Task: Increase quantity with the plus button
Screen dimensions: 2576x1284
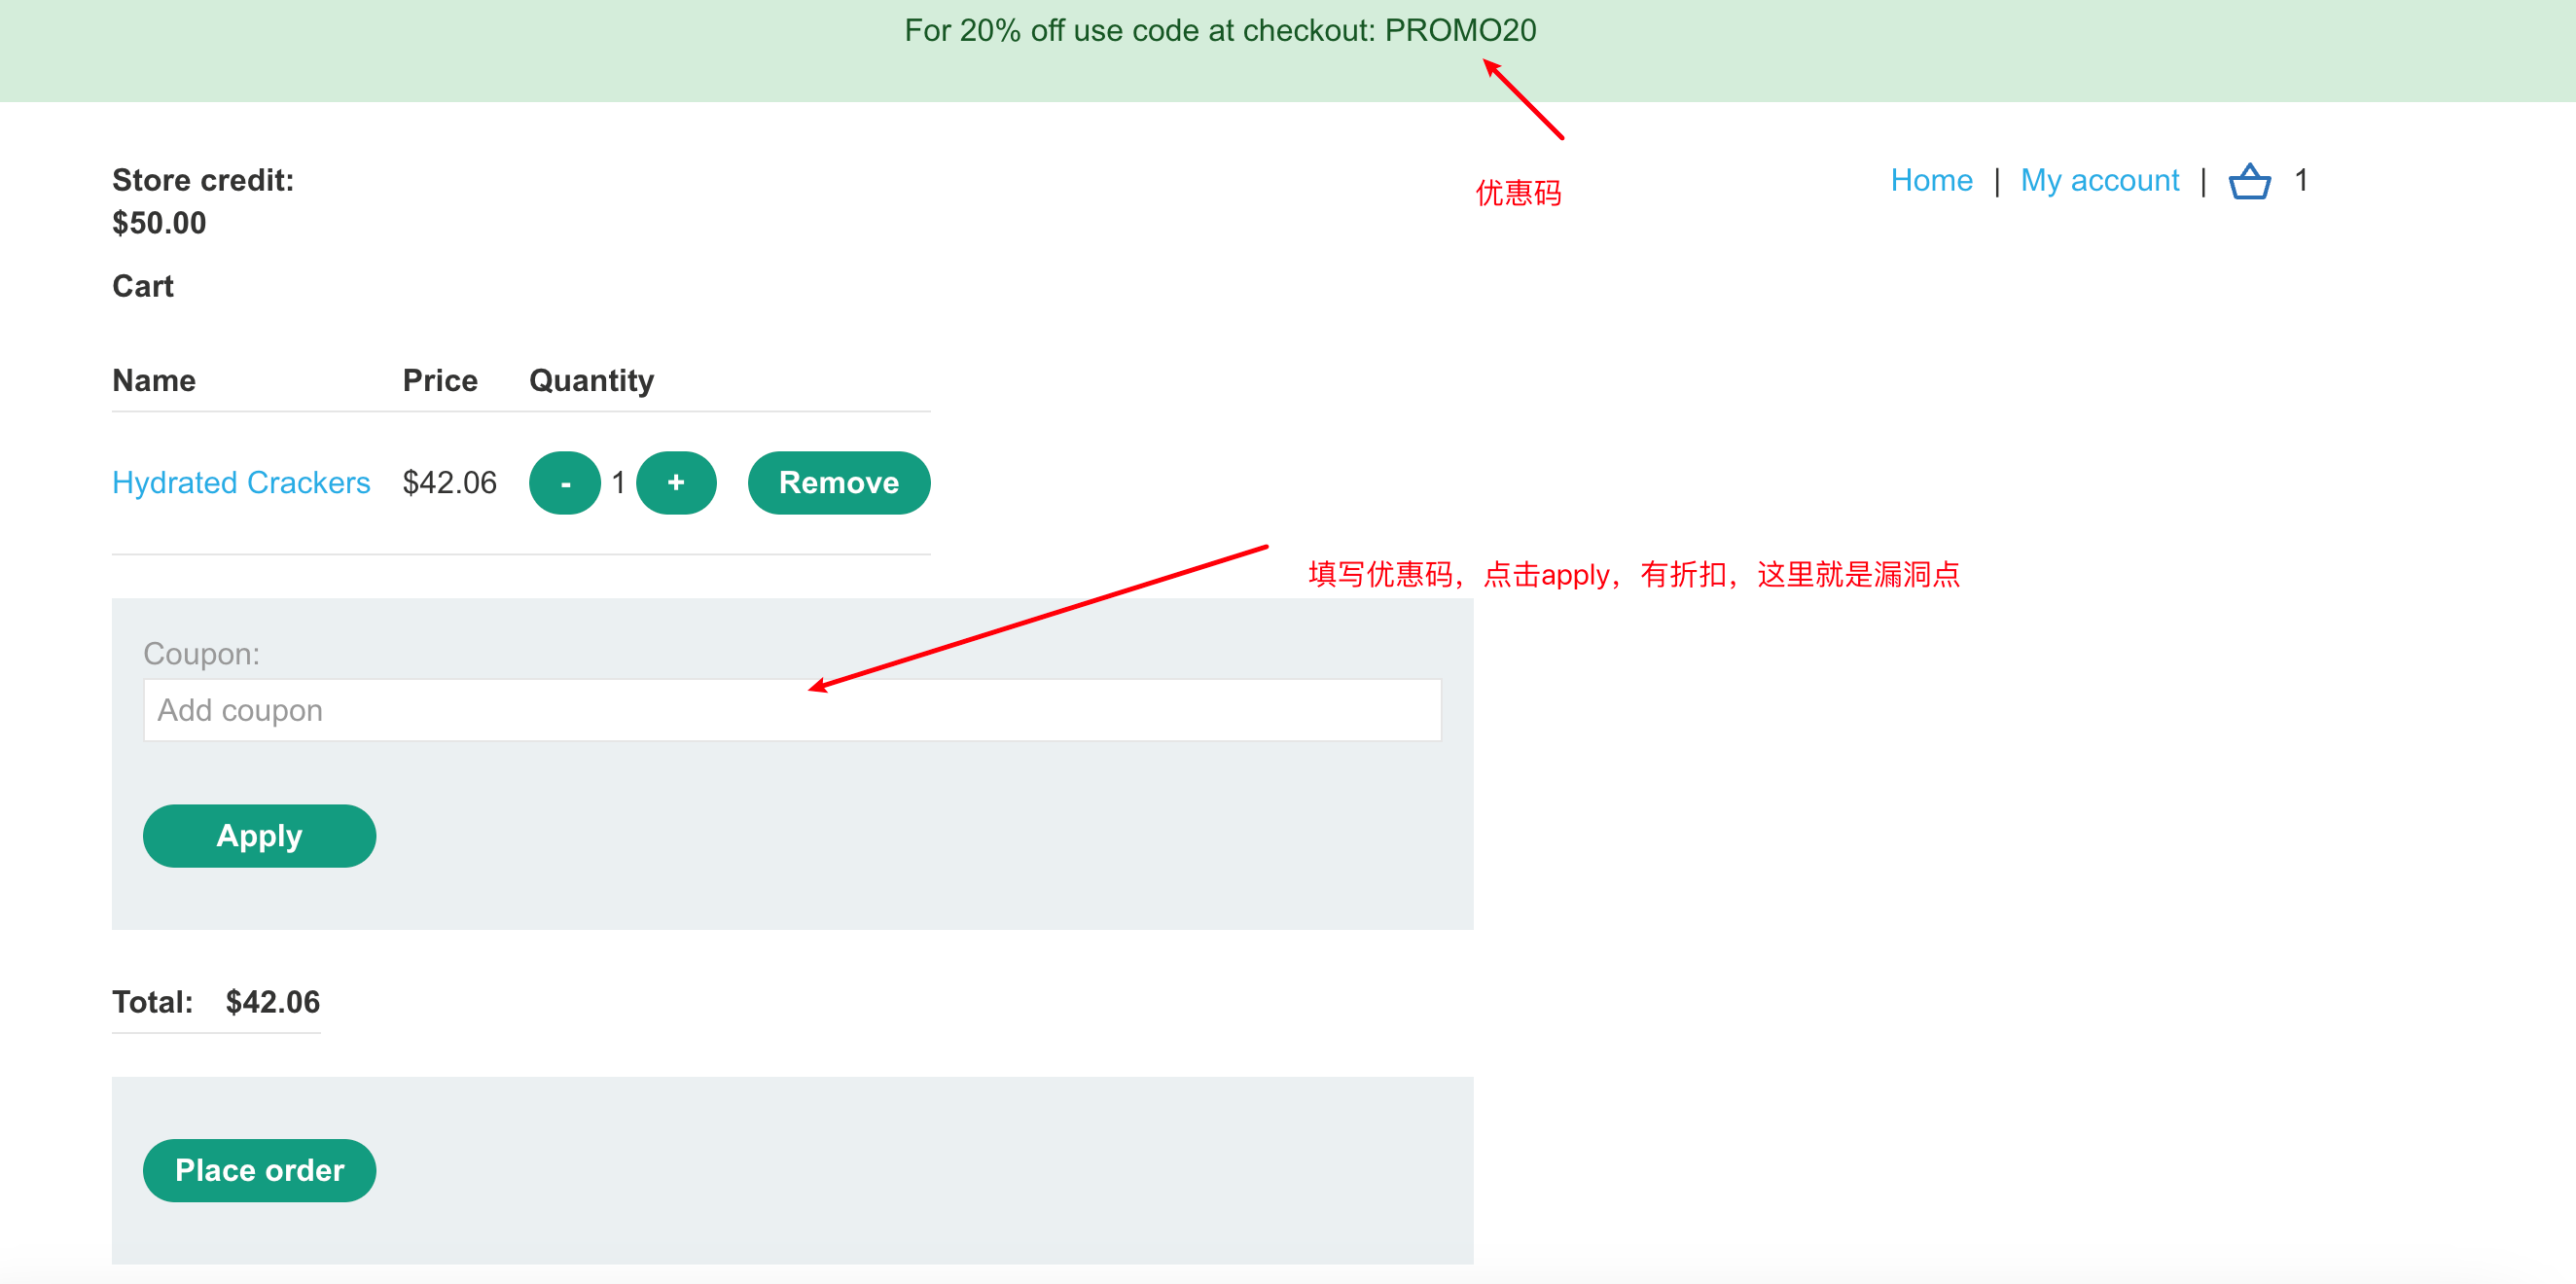Action: (x=676, y=483)
